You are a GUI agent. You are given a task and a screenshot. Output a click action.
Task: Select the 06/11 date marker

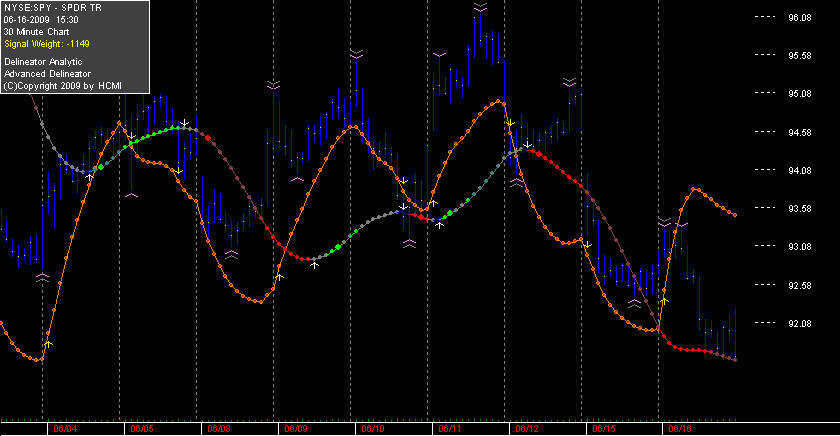(450, 429)
